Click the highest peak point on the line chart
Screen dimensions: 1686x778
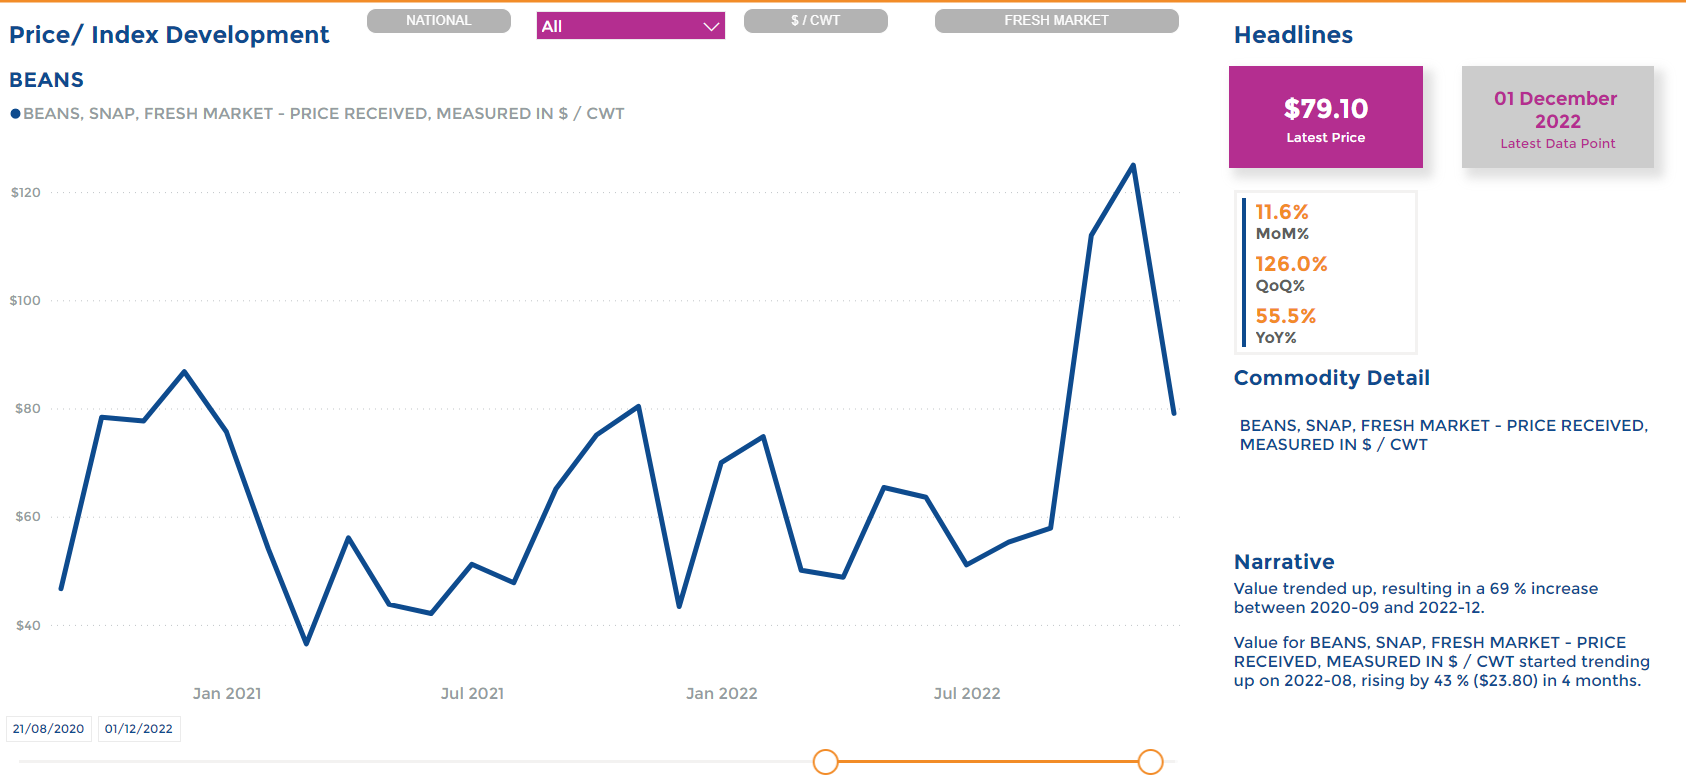[1133, 165]
